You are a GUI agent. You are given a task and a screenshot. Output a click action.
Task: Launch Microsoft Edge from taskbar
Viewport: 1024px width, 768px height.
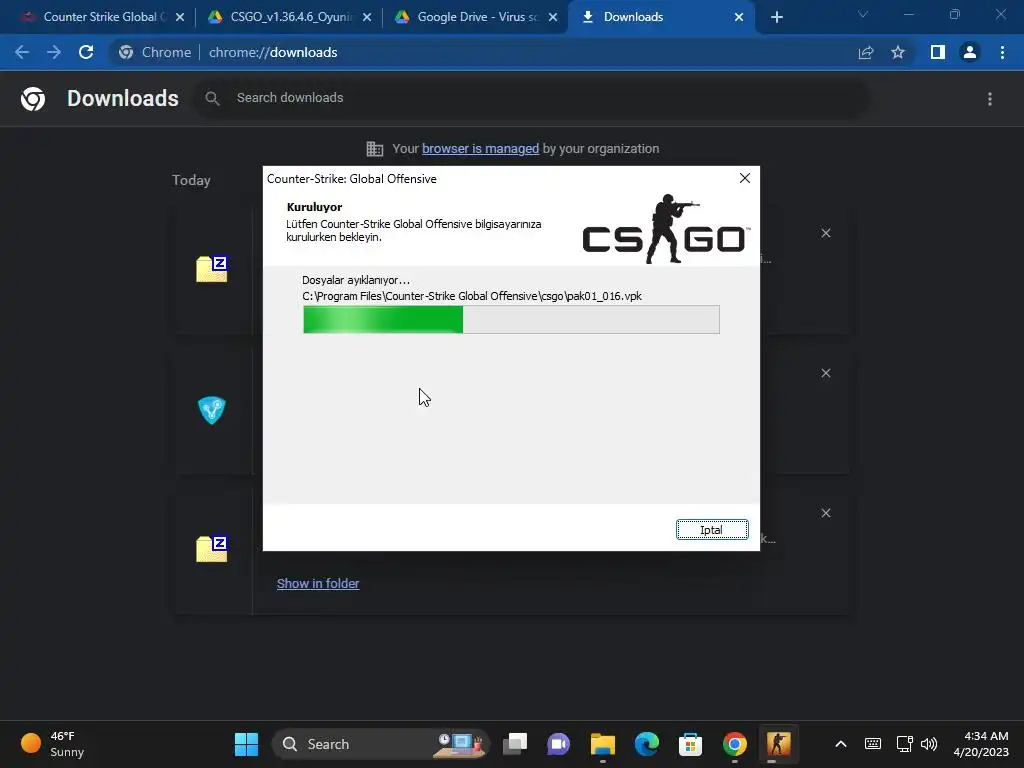click(647, 744)
